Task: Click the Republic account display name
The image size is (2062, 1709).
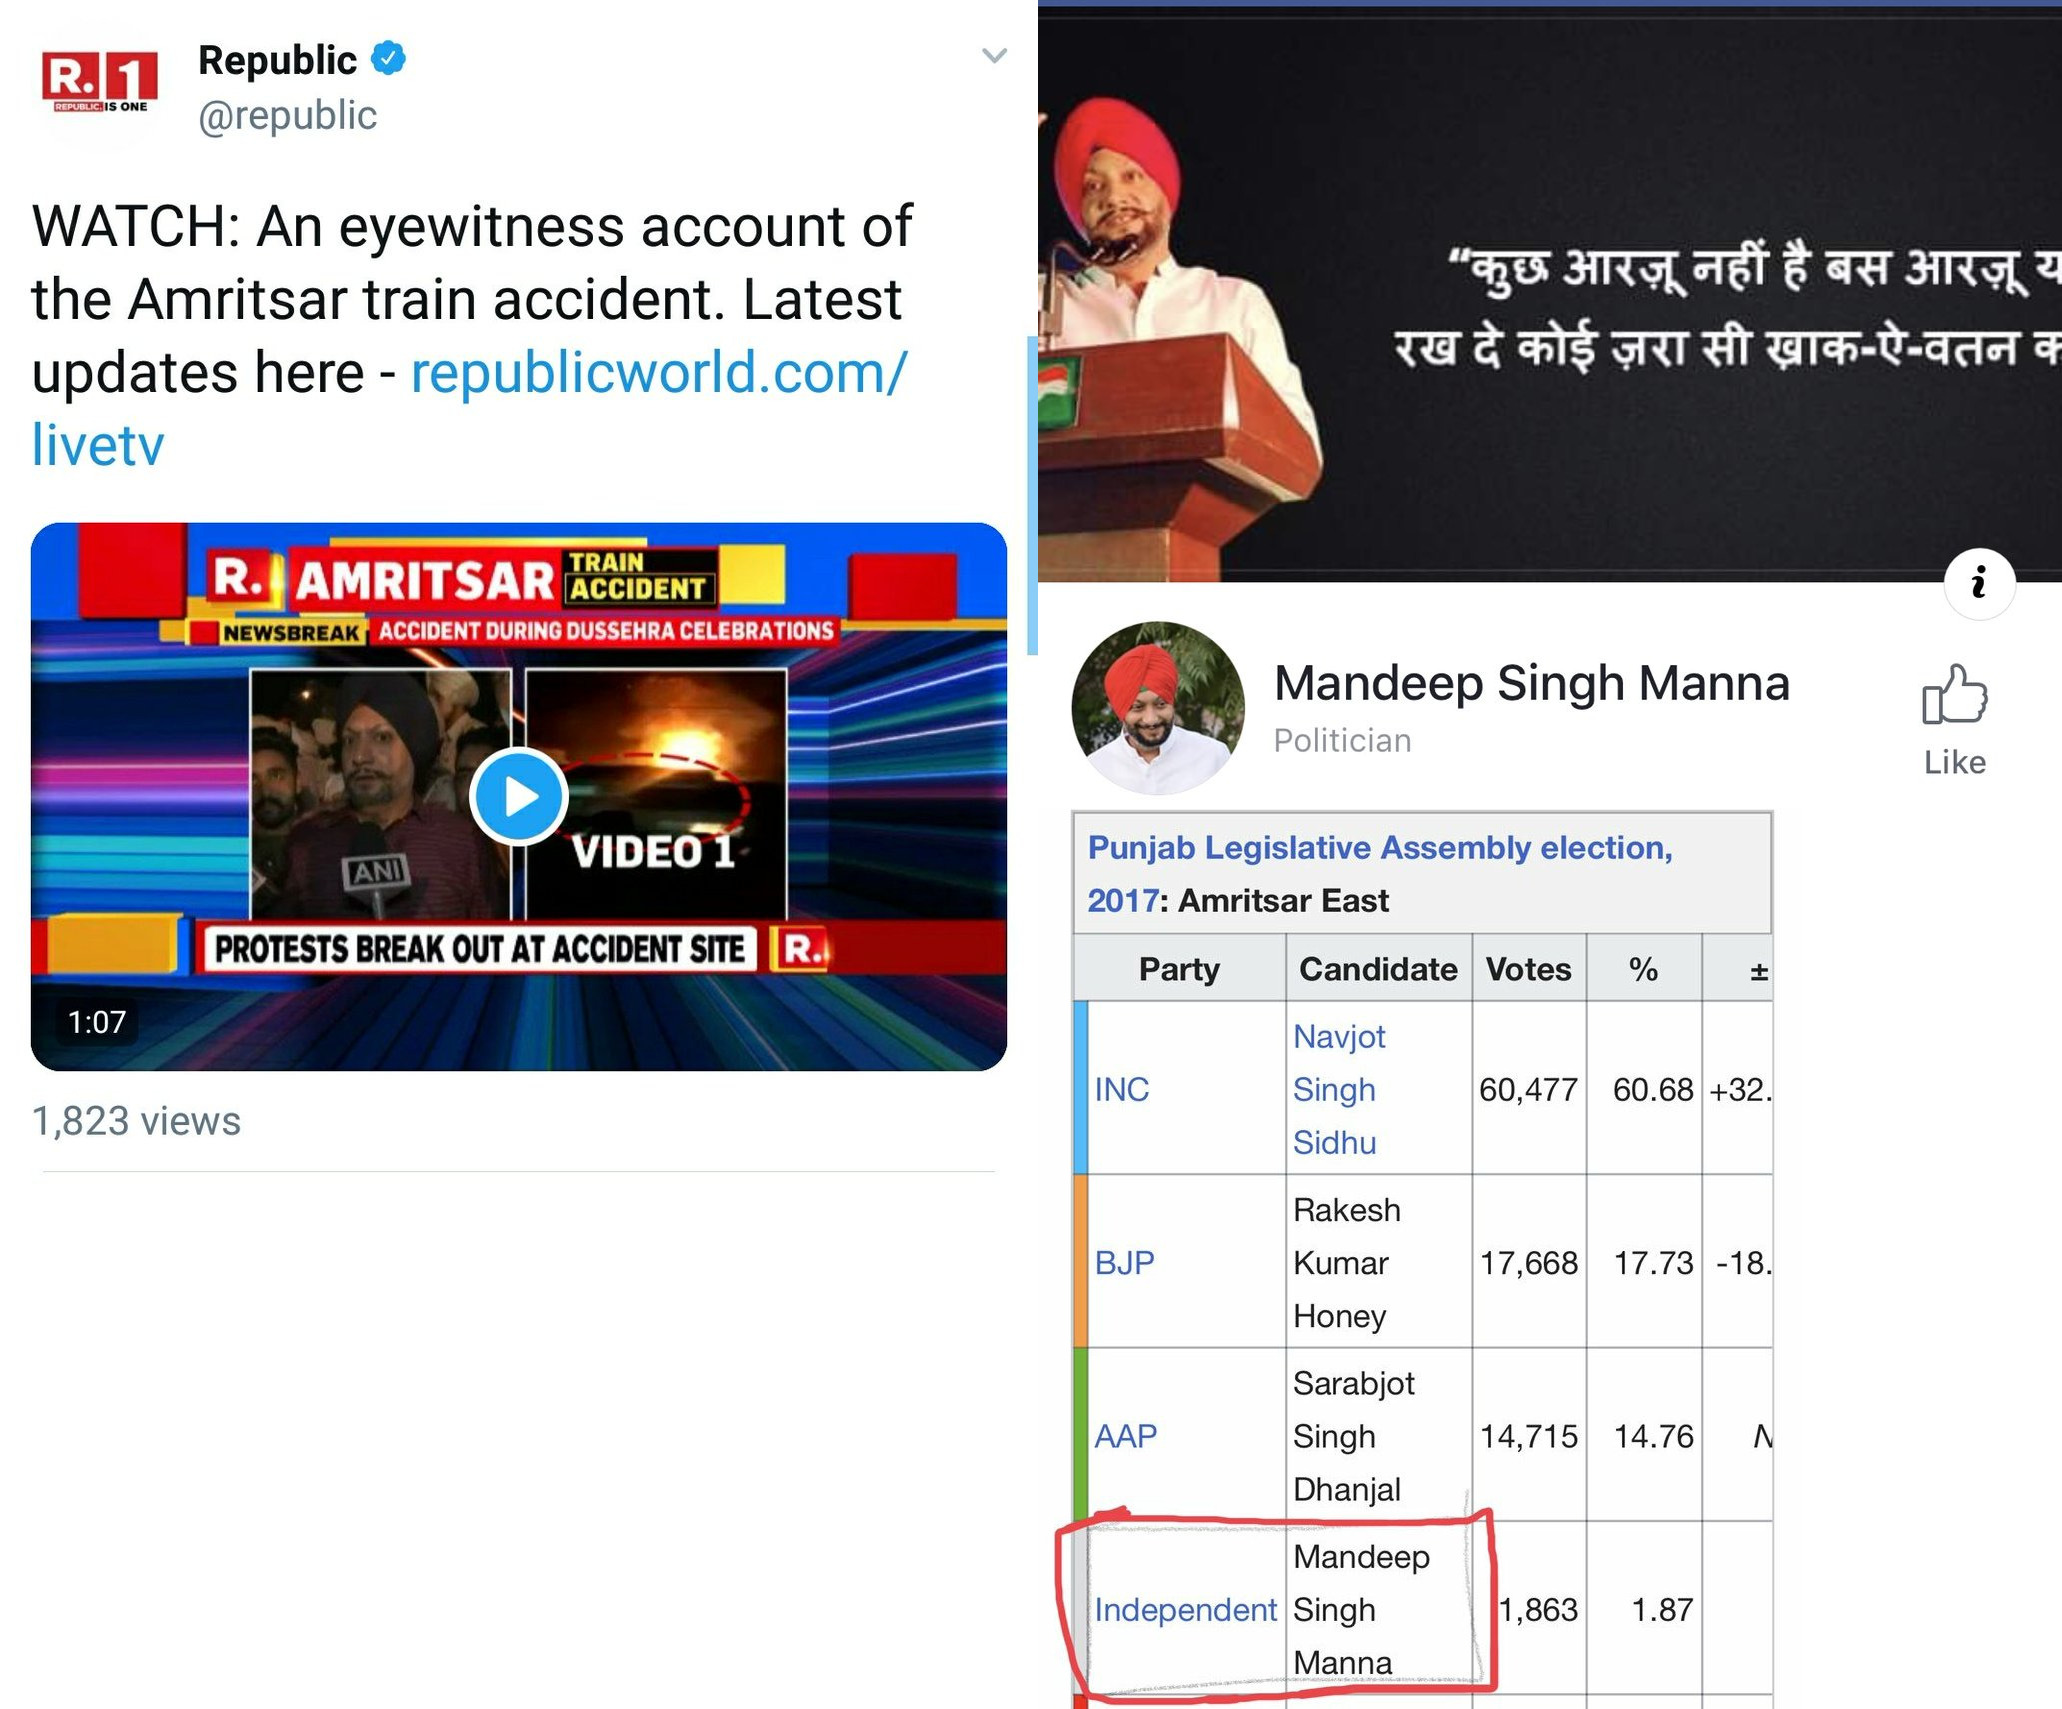Action: coord(277,60)
